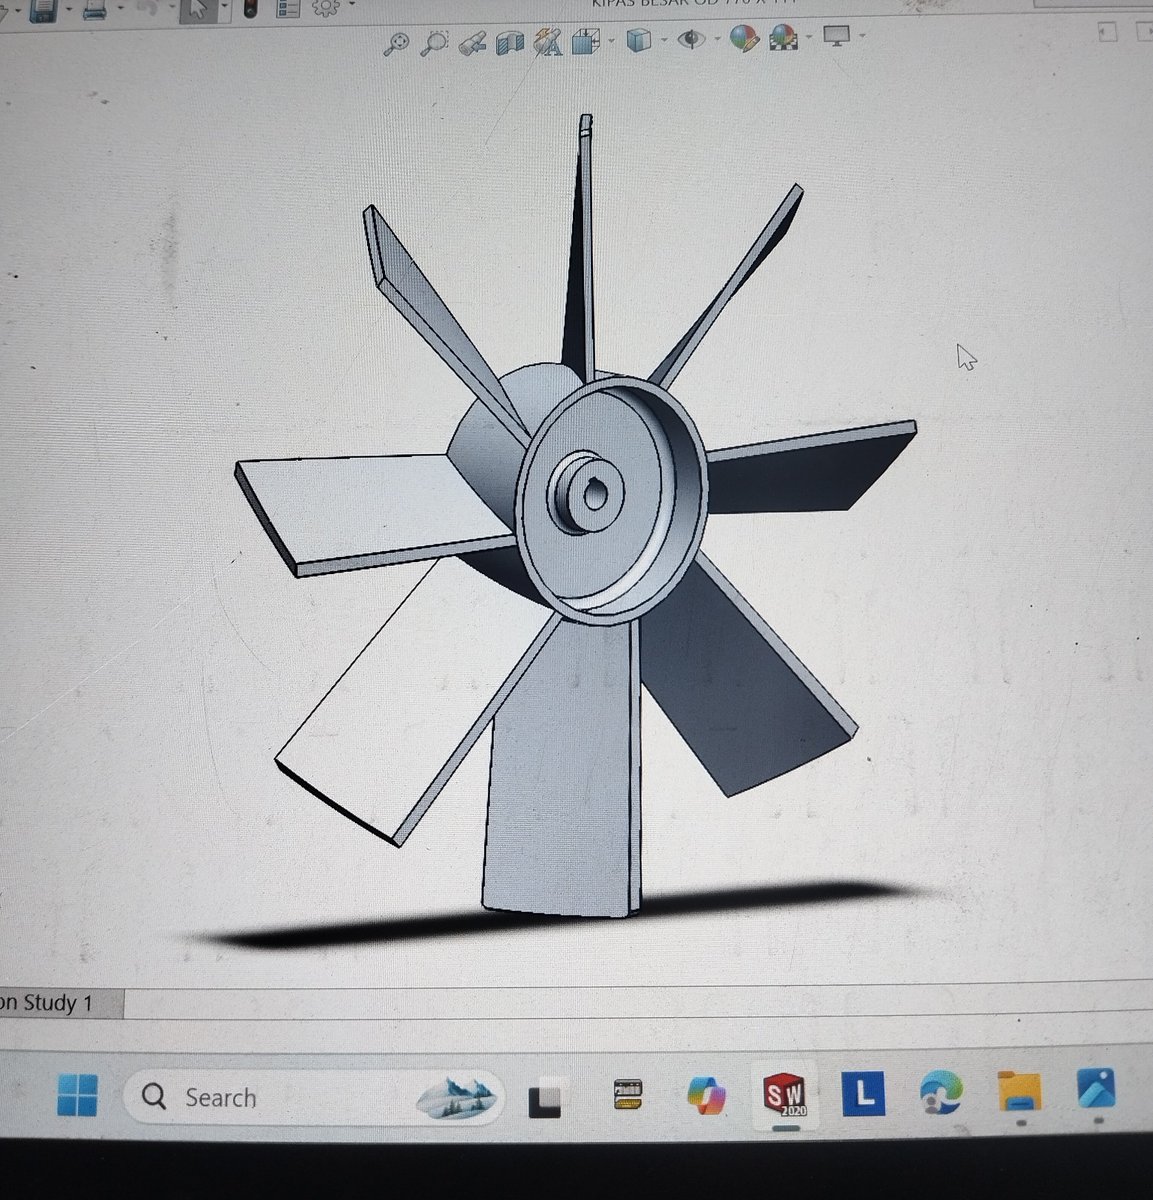
Task: Open the Photos app on taskbar
Action: coord(1097,1088)
